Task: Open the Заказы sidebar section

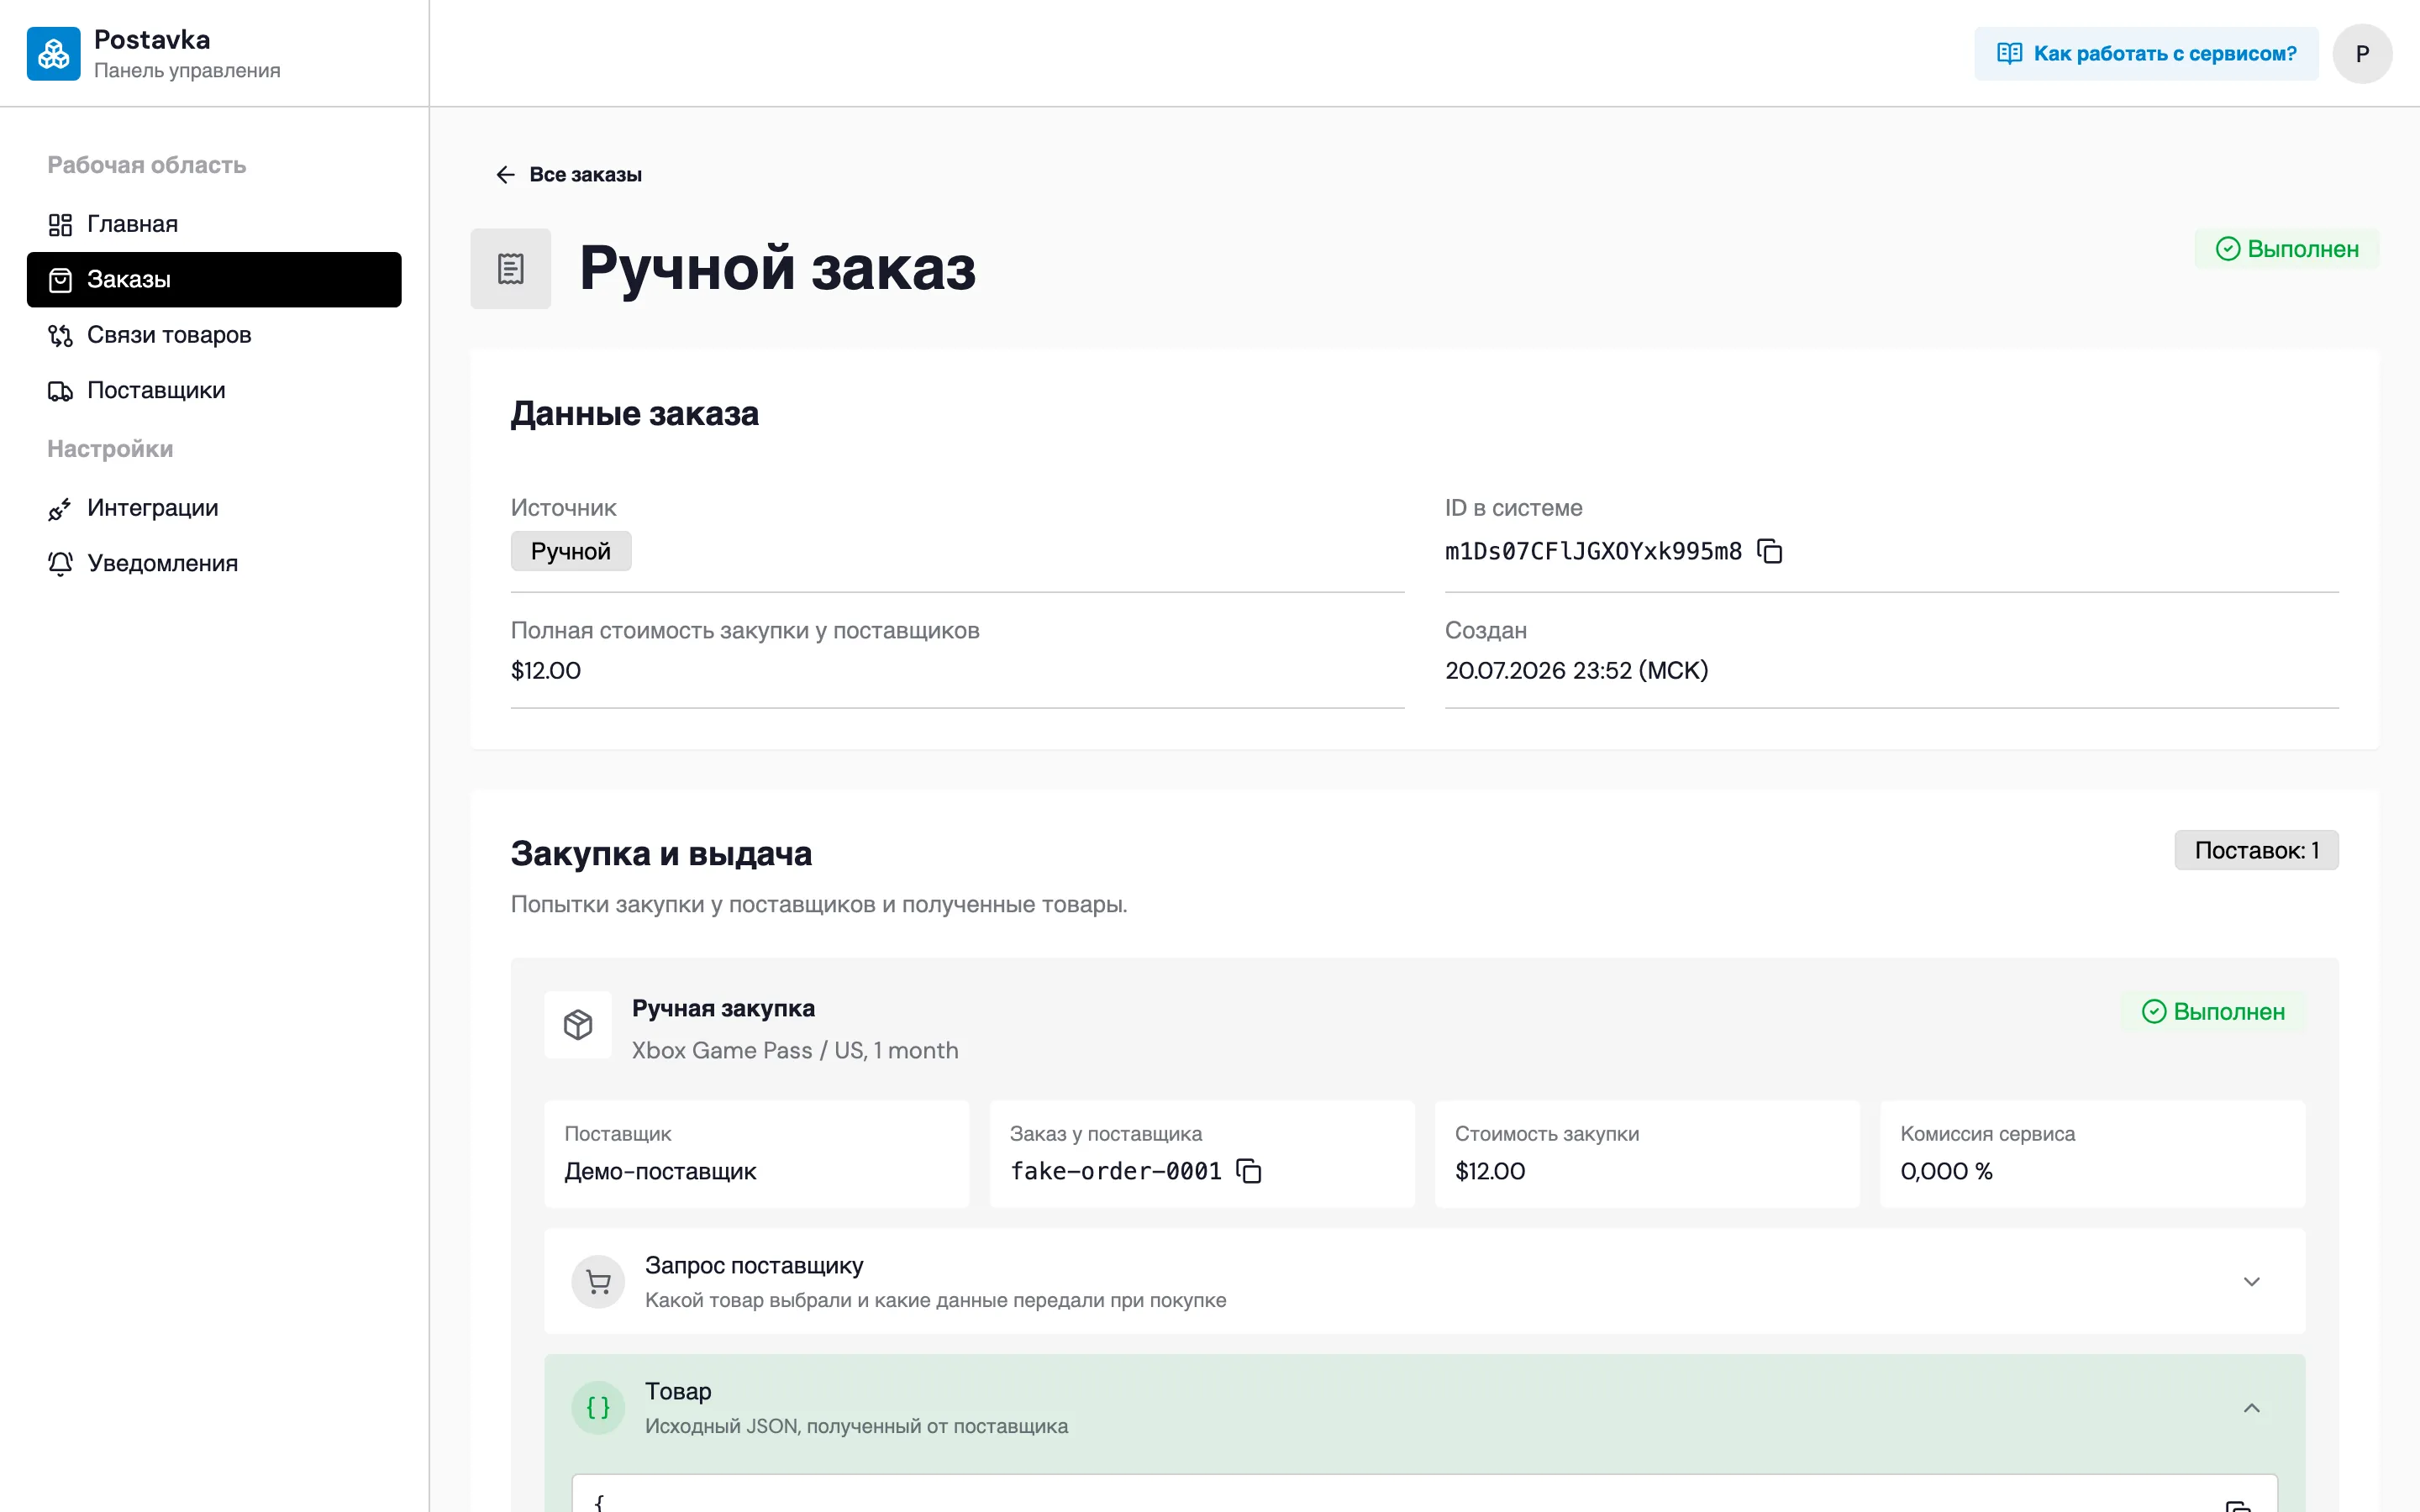Action: (x=214, y=279)
